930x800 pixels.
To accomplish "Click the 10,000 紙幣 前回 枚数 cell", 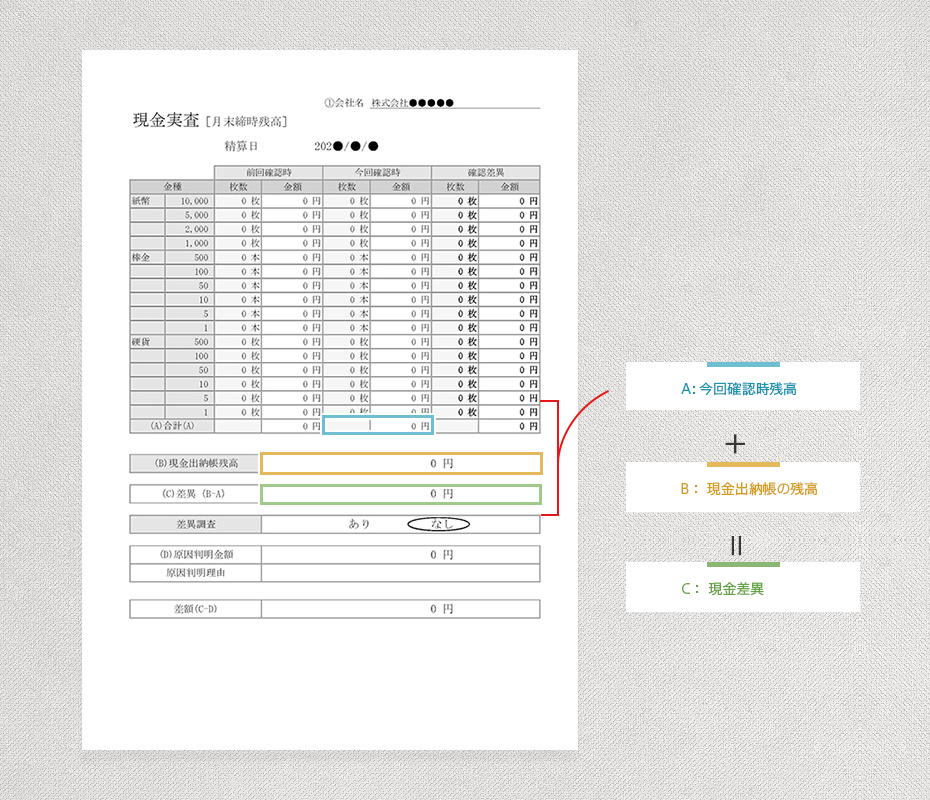I will 238,201.
